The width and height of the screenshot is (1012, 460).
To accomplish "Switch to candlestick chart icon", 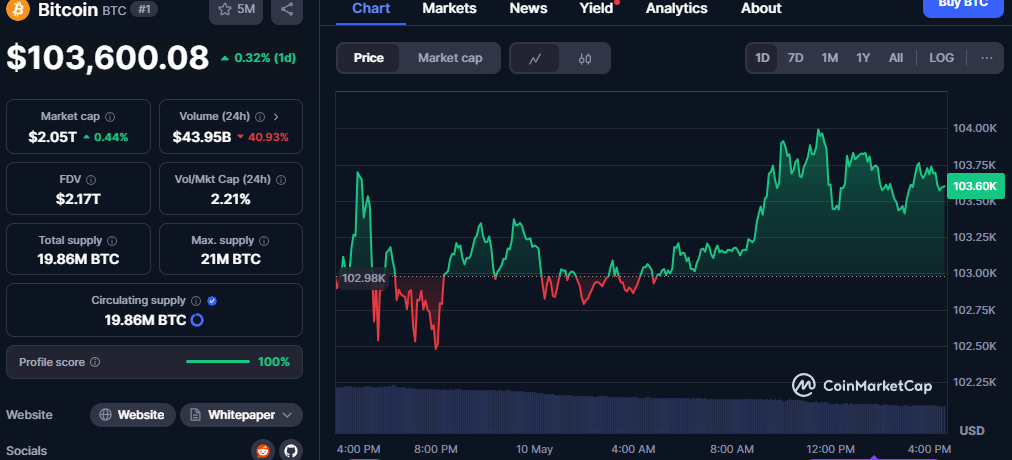I will pos(585,58).
